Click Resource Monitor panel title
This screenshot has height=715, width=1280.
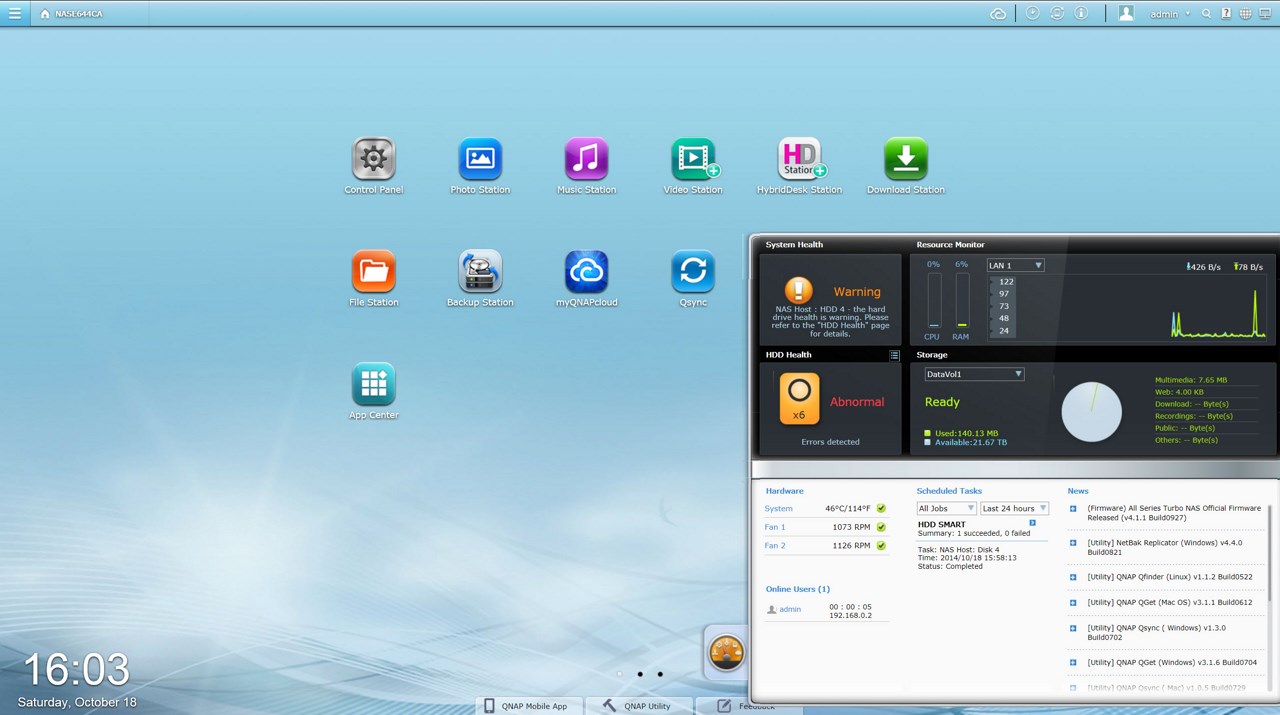tap(950, 244)
